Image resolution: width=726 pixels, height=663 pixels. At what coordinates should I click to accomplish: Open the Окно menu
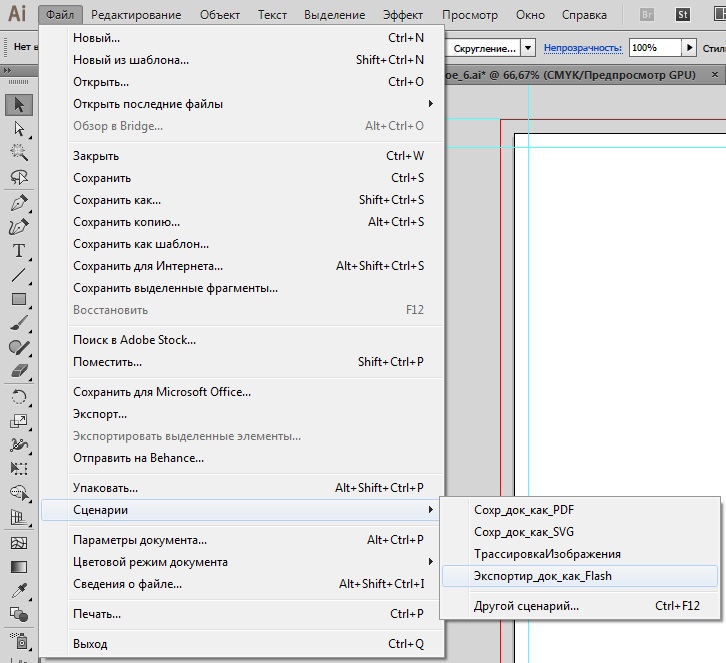pos(531,15)
